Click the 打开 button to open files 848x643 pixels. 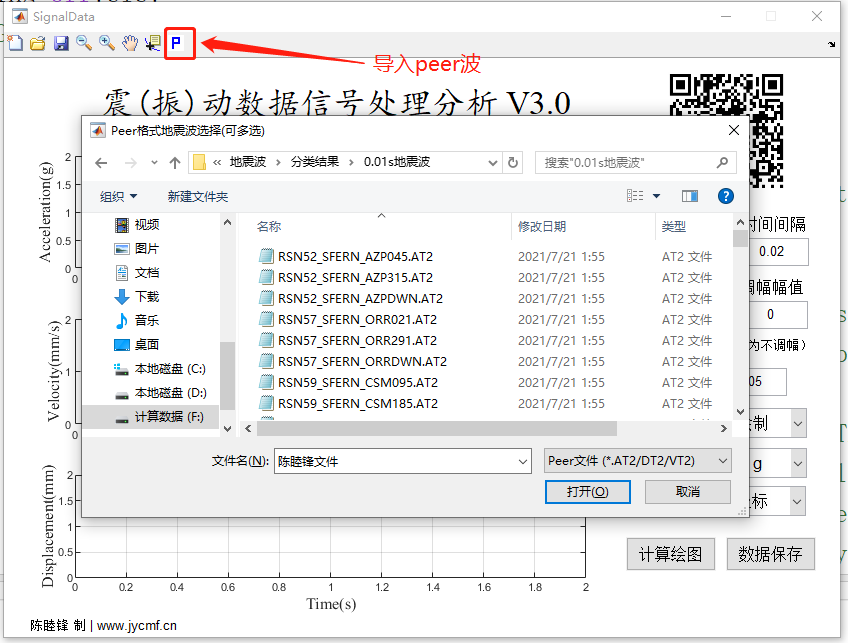588,491
